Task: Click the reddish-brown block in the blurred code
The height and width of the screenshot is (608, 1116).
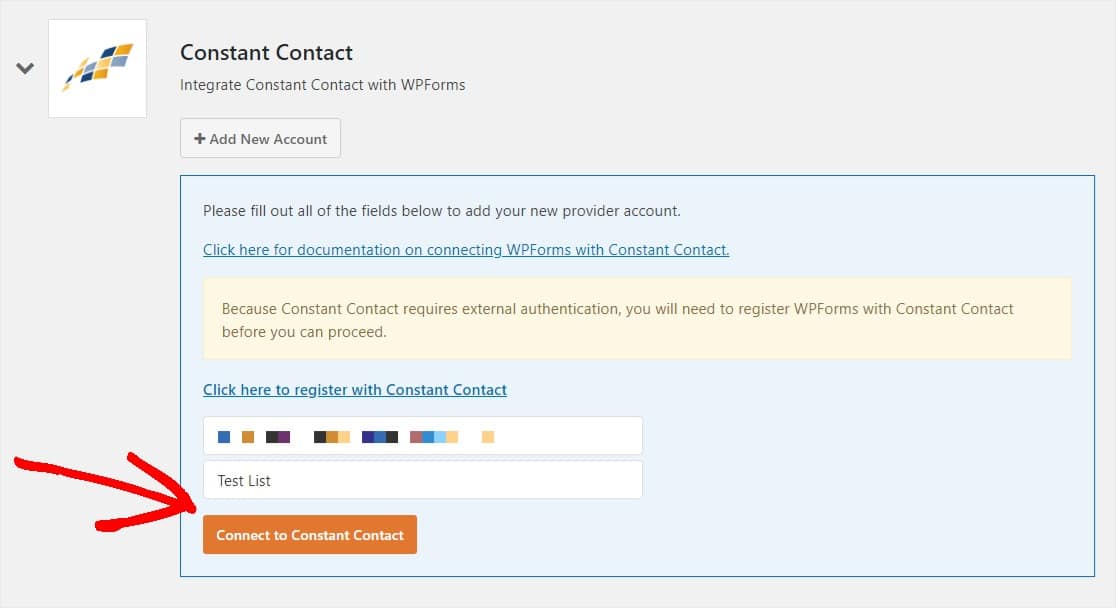Action: (416, 437)
